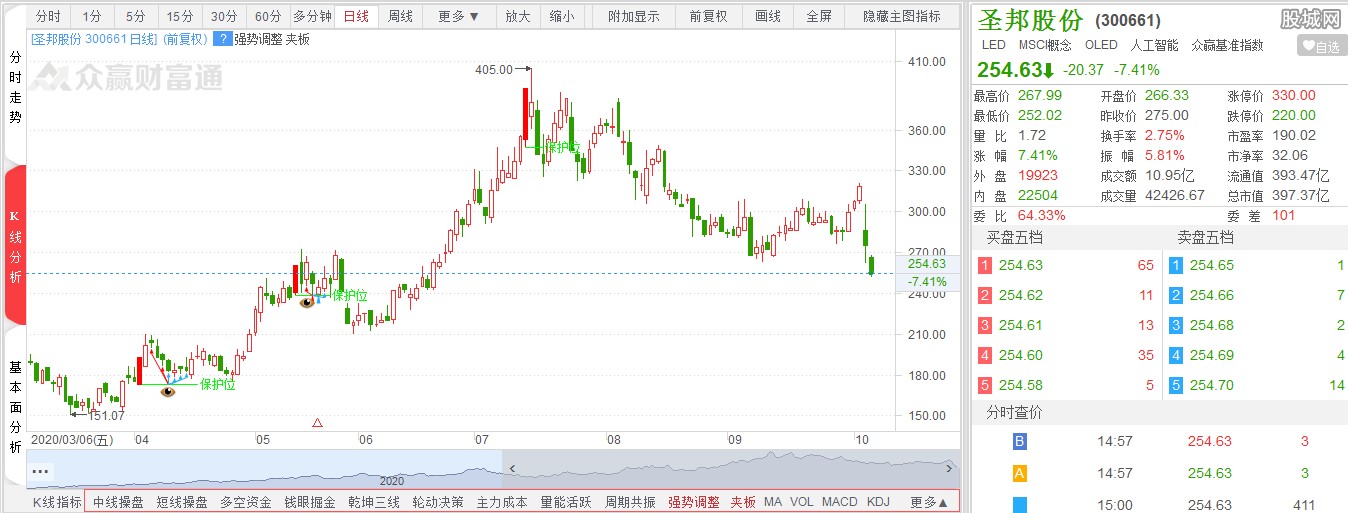The image size is (1348, 513).
Task: Click the eye icon near the May 保护位
Action: point(307,302)
